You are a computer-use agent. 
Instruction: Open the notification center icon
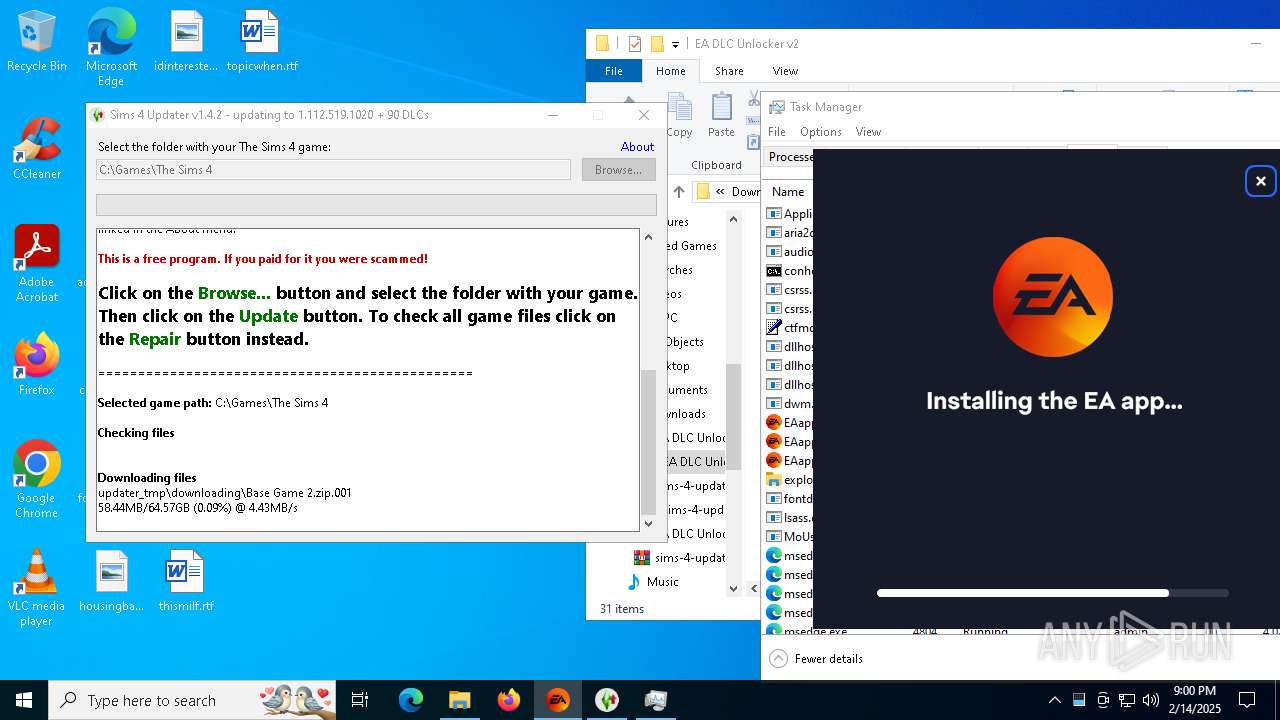pos(1247,700)
